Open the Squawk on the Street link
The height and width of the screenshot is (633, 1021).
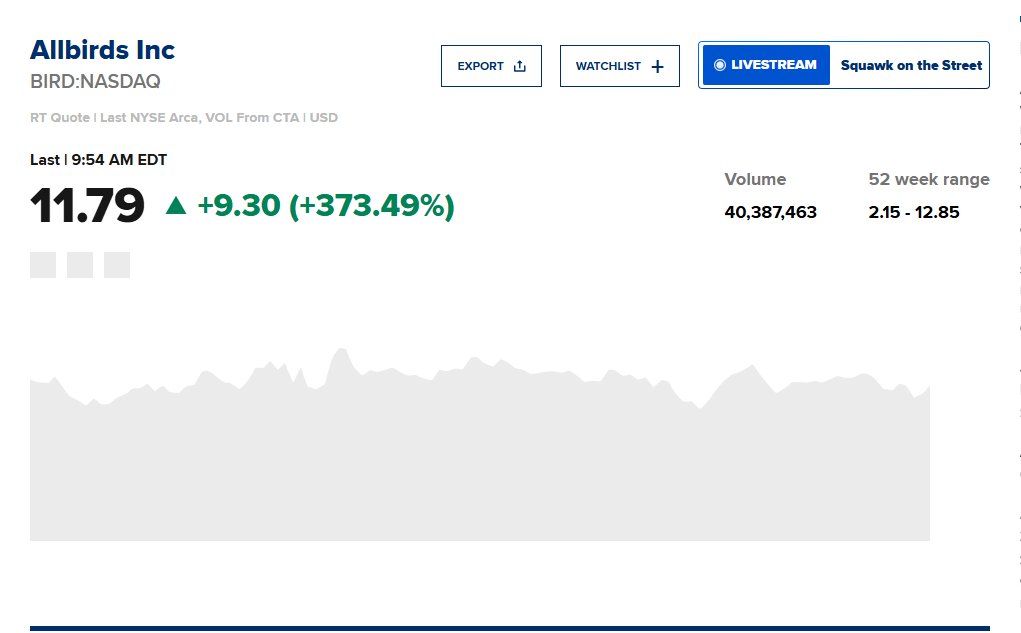911,65
